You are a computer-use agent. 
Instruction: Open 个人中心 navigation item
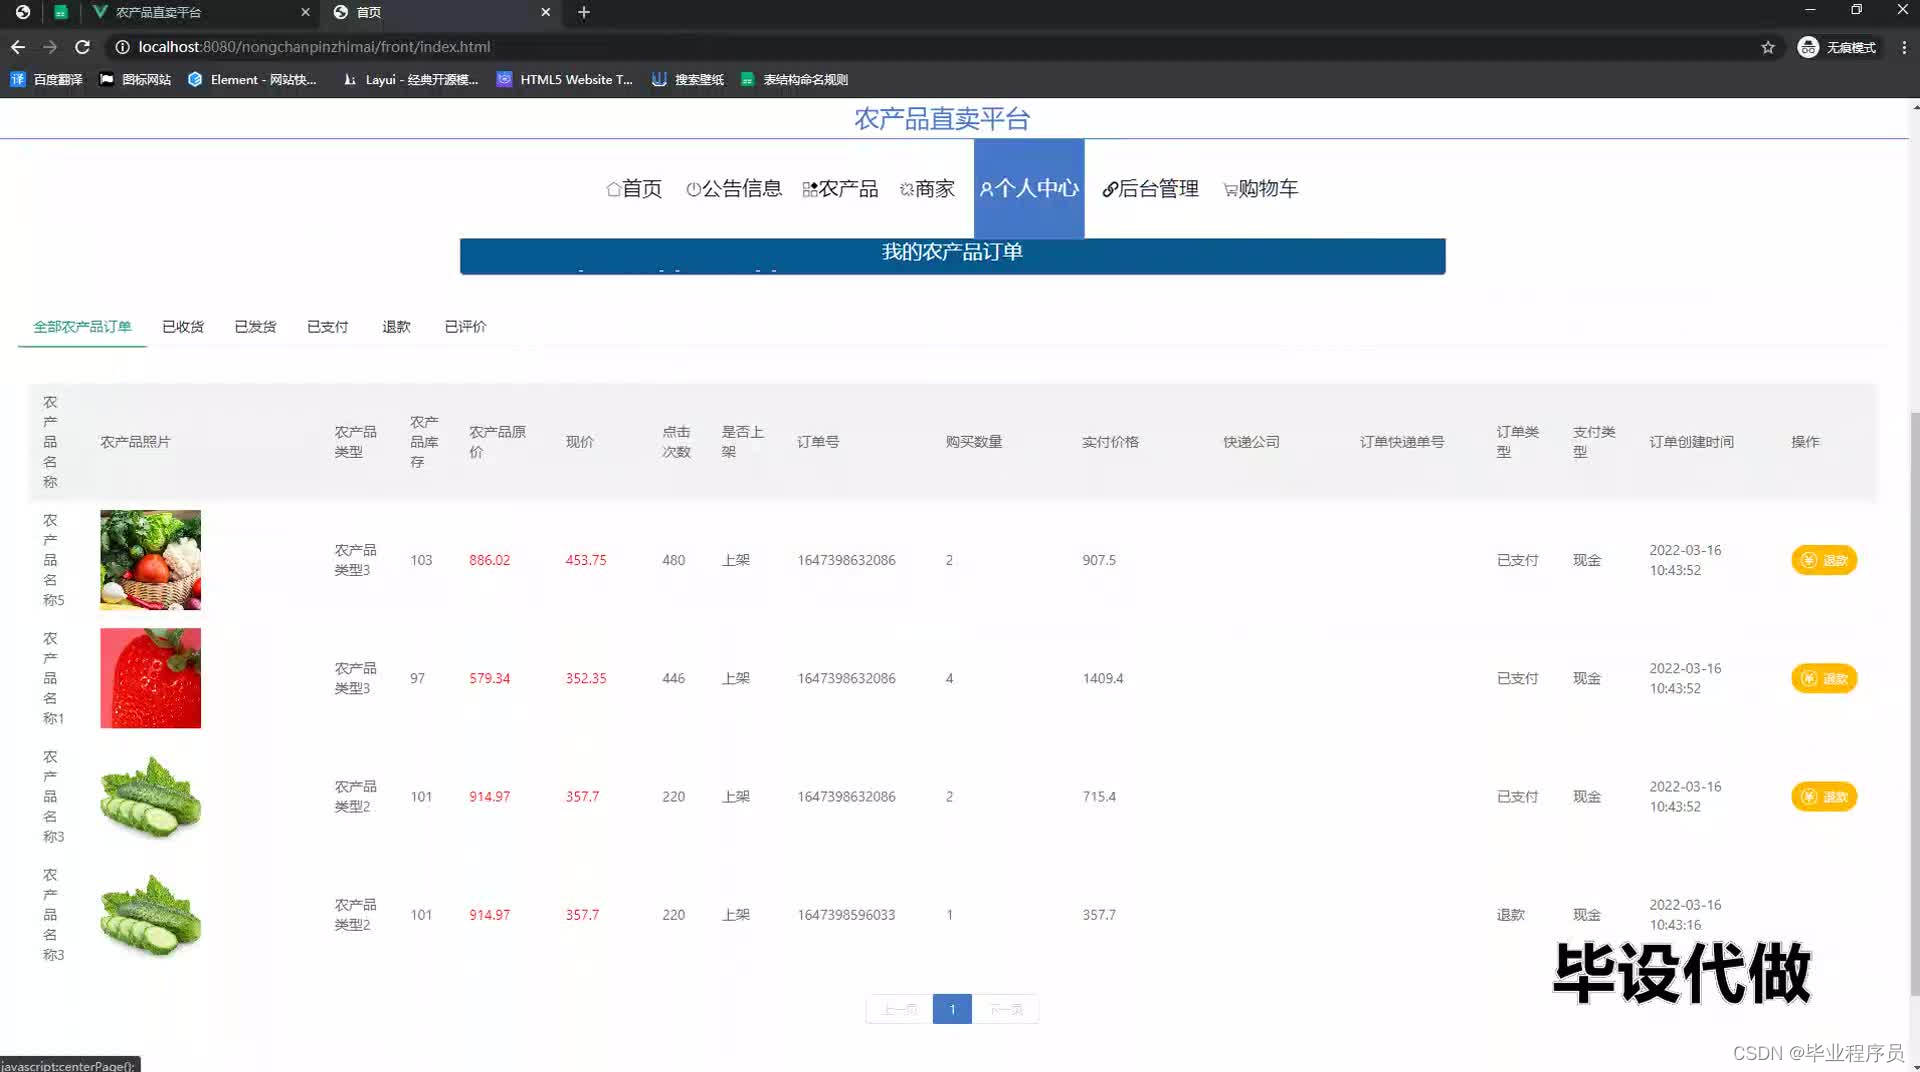point(1029,189)
